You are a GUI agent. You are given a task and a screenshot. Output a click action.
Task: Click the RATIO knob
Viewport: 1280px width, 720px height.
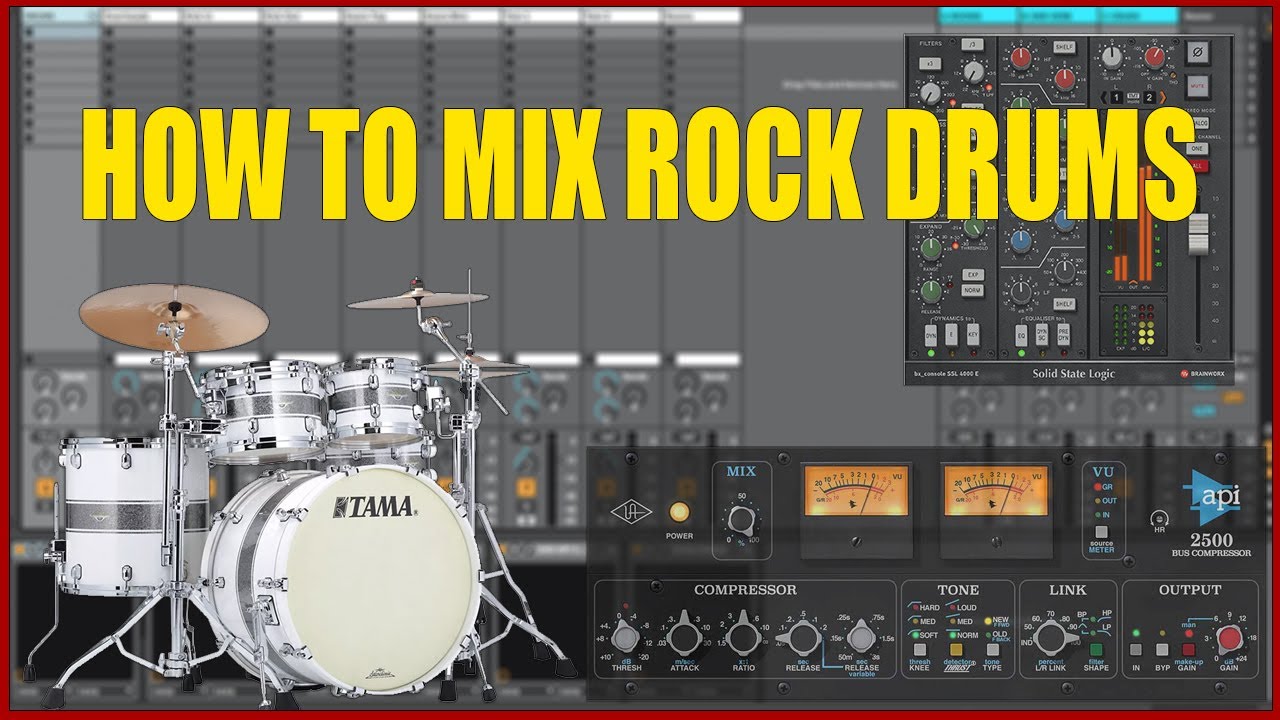743,637
